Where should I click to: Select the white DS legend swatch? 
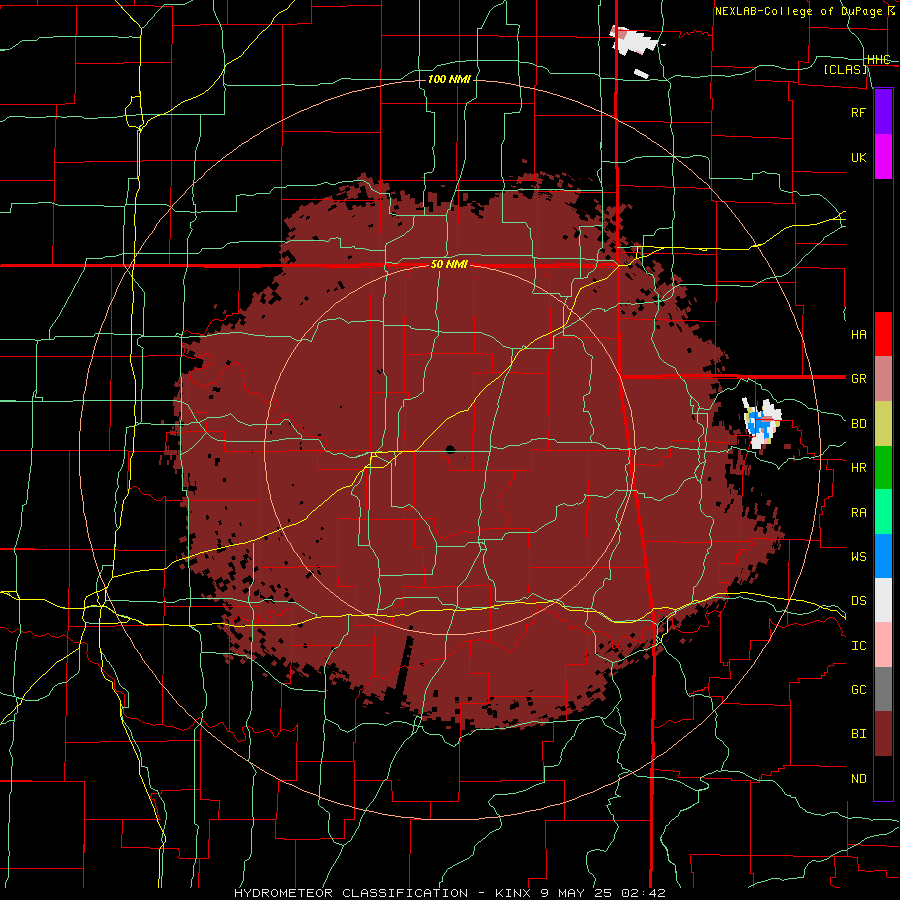click(x=883, y=600)
